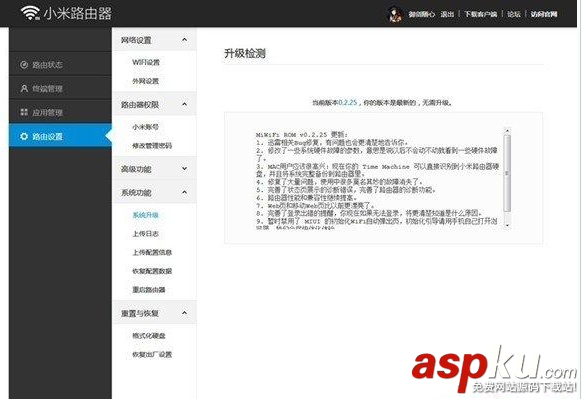Screen dimensions: 582x399
Task: Click the user avatar picture in header
Action: coord(395,14)
